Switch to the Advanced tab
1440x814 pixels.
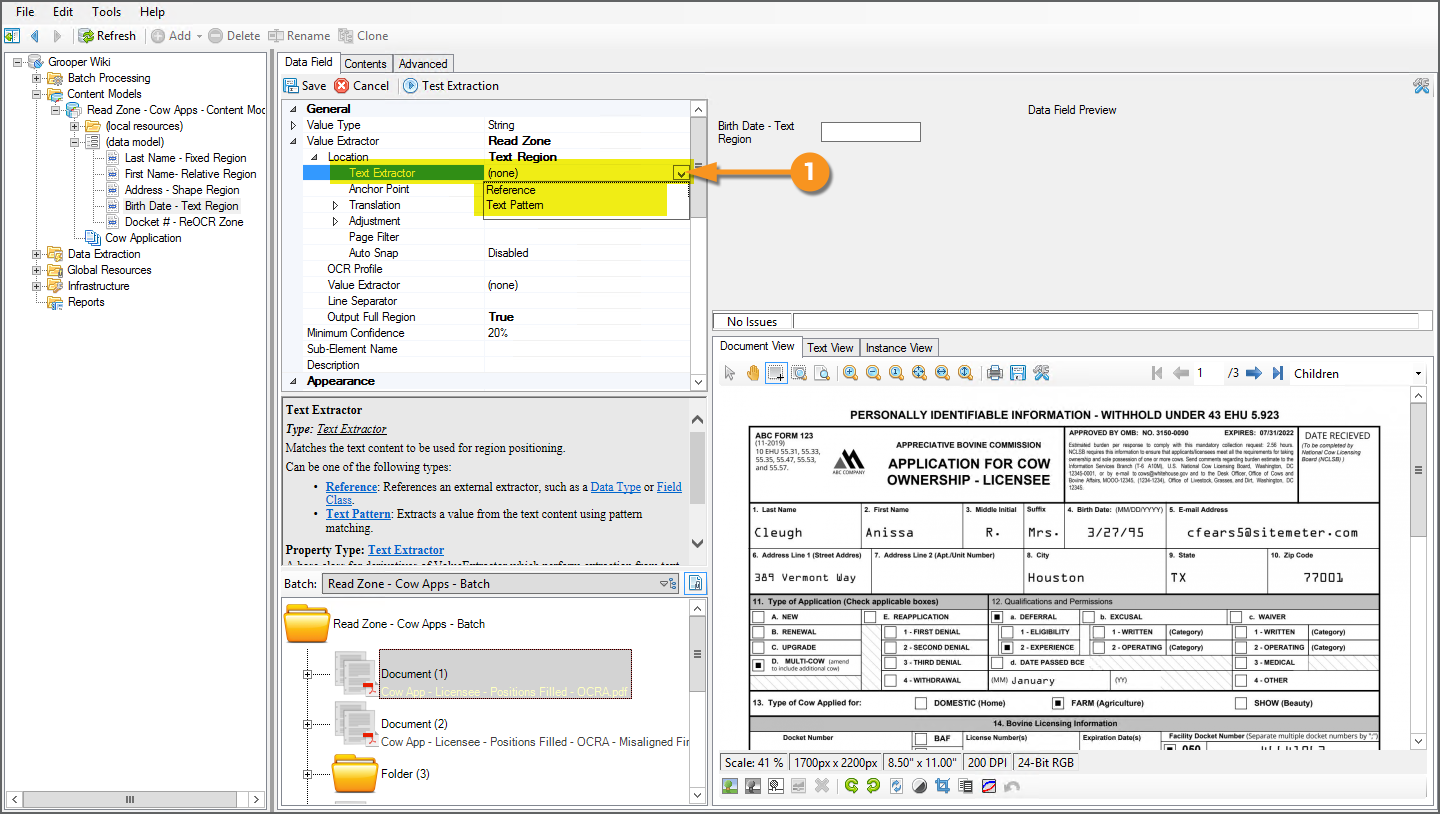423,64
